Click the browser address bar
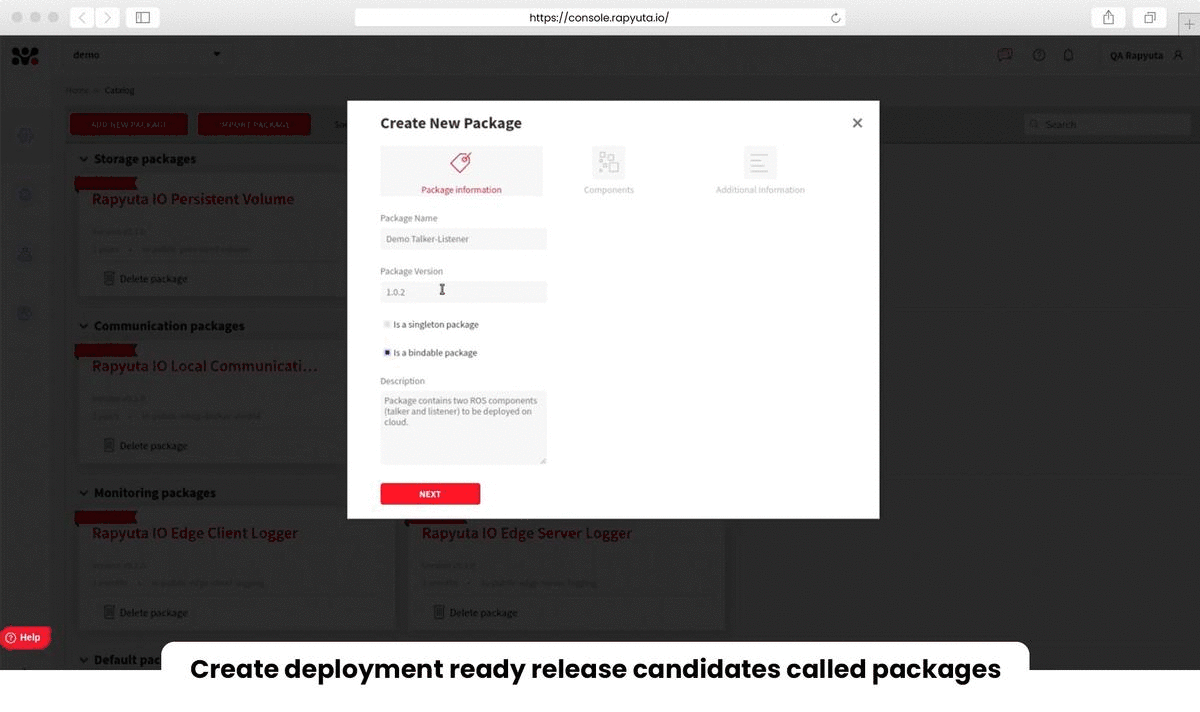 tap(599, 18)
